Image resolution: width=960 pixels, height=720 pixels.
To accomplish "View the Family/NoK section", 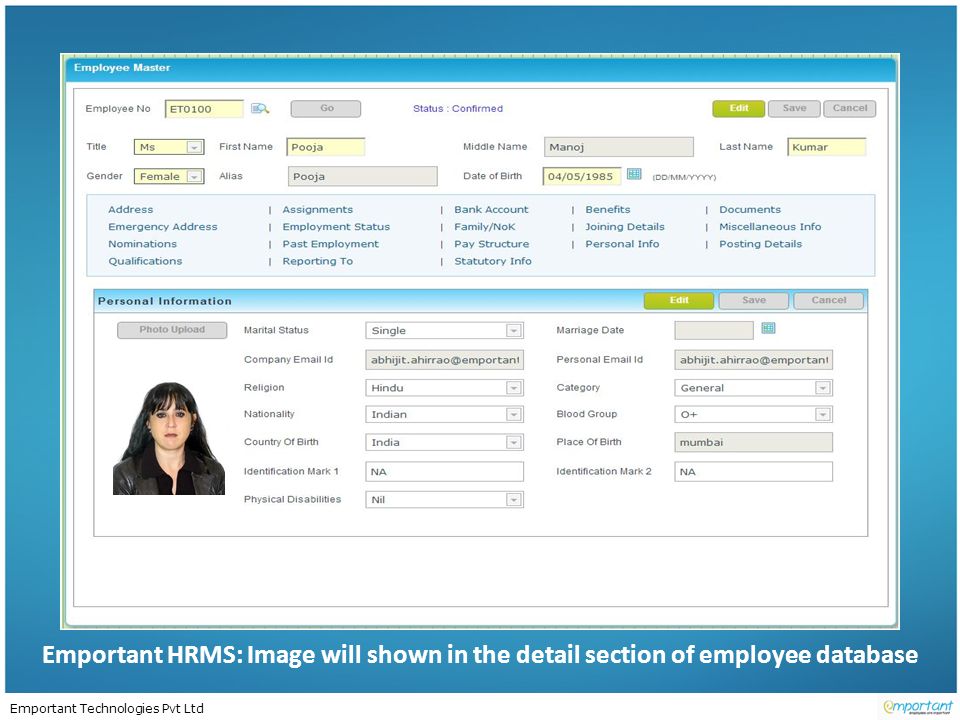I will 485,227.
